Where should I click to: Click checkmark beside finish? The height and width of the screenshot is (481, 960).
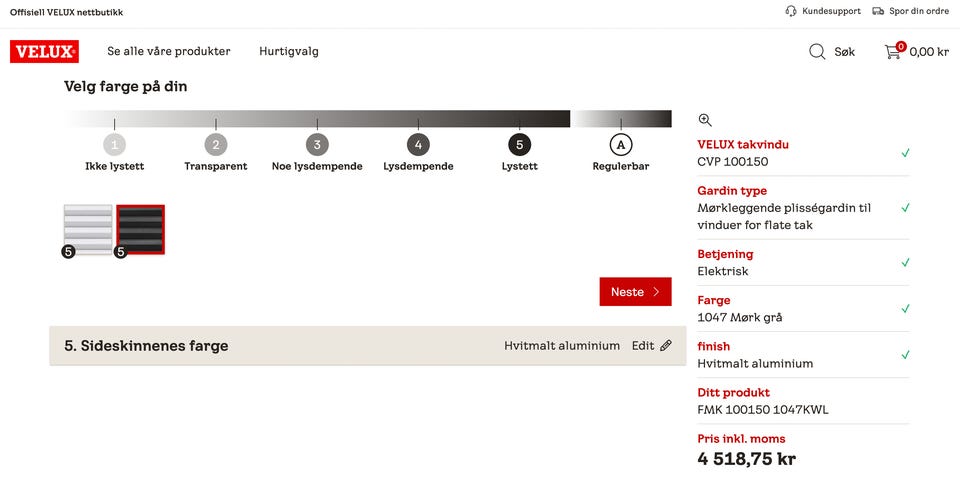pyautogui.click(x=905, y=354)
